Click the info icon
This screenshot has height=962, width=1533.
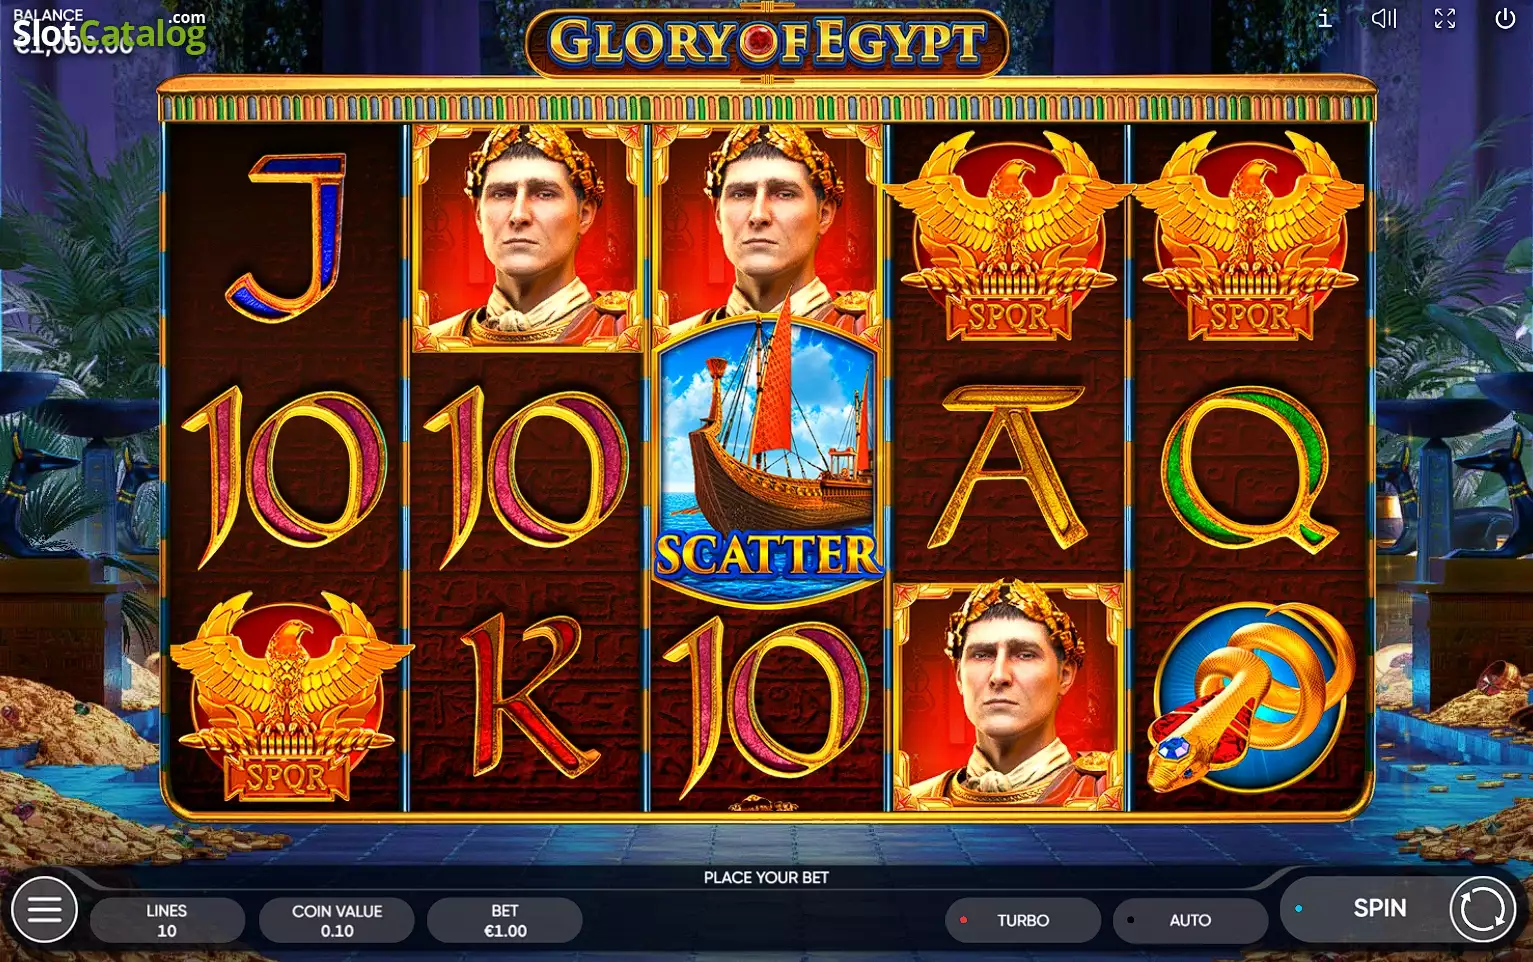[x=1324, y=18]
